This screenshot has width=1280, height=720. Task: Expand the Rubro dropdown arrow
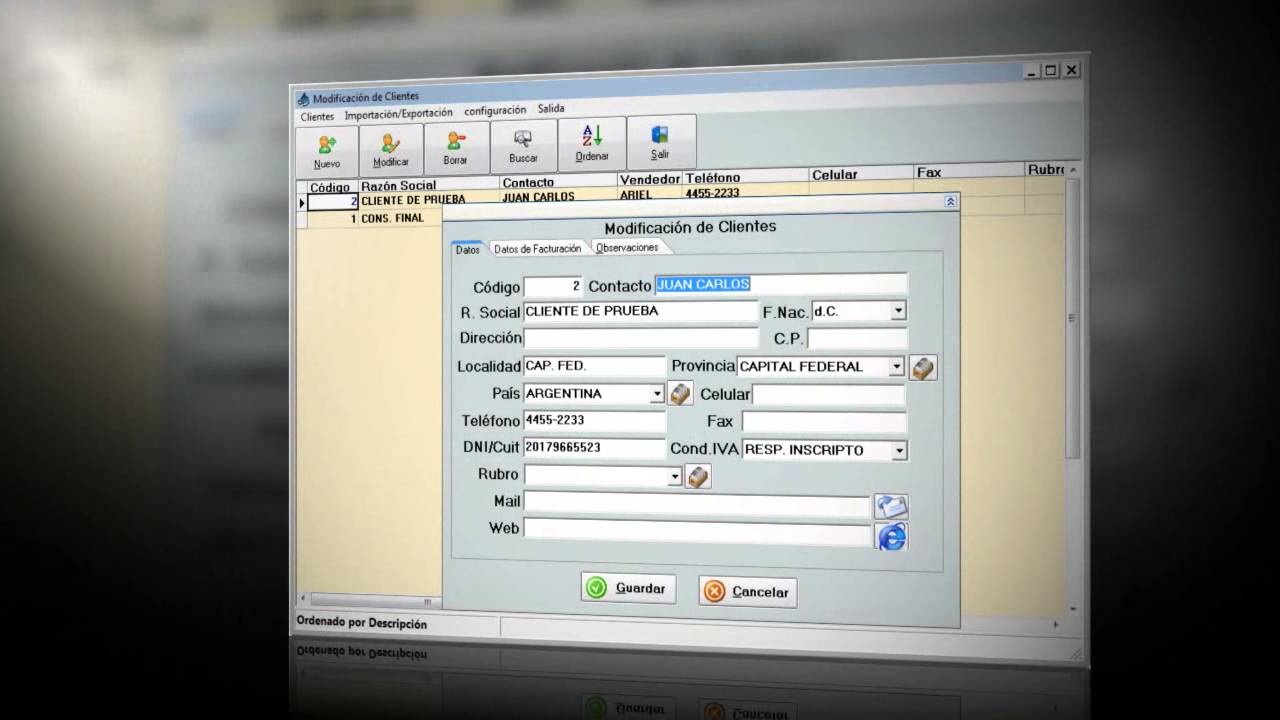[x=675, y=477]
